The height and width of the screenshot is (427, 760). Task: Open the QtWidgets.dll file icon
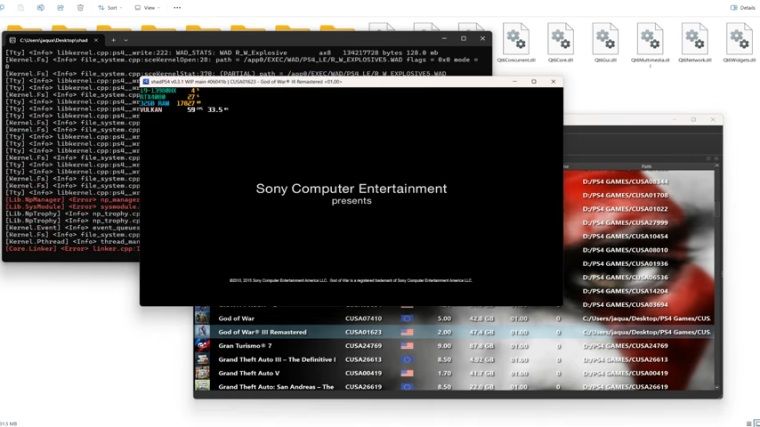tap(739, 41)
